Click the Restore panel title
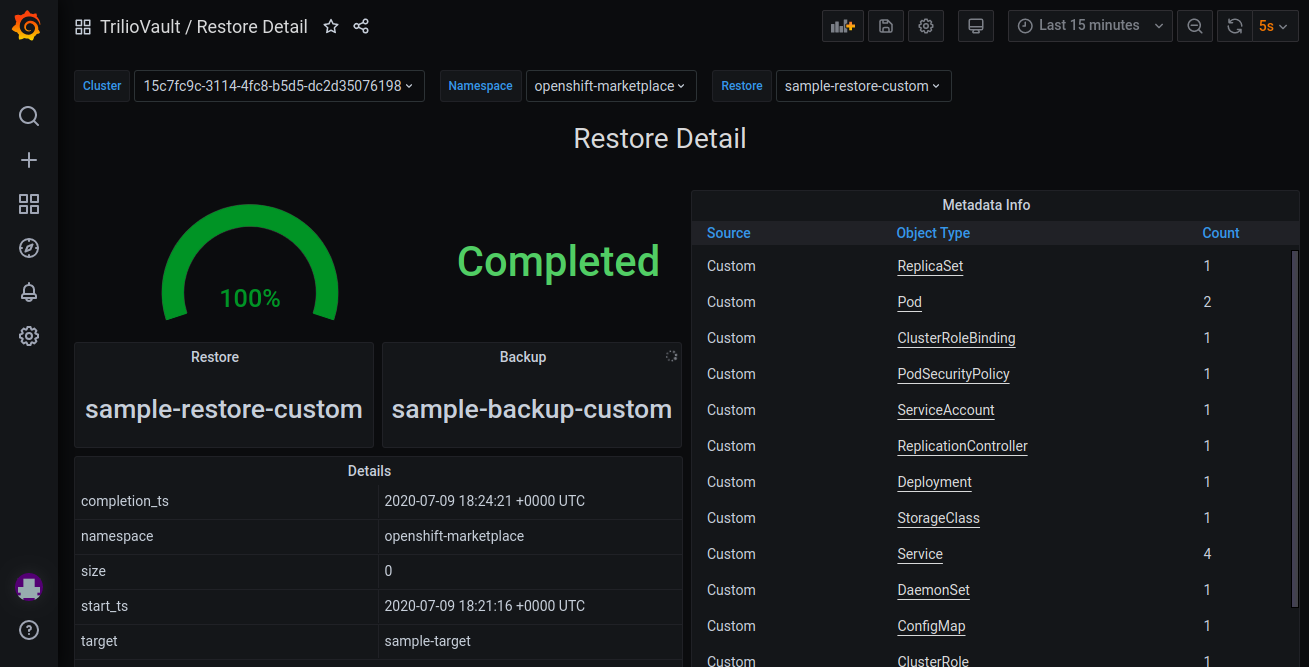This screenshot has height=667, width=1309. pyautogui.click(x=215, y=357)
